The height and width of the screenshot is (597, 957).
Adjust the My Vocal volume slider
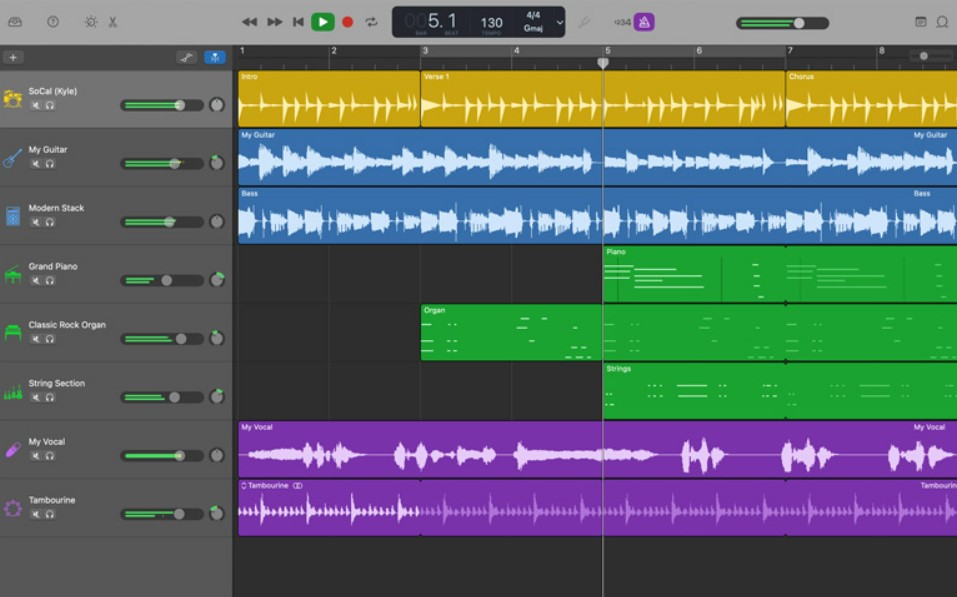[x=162, y=455]
